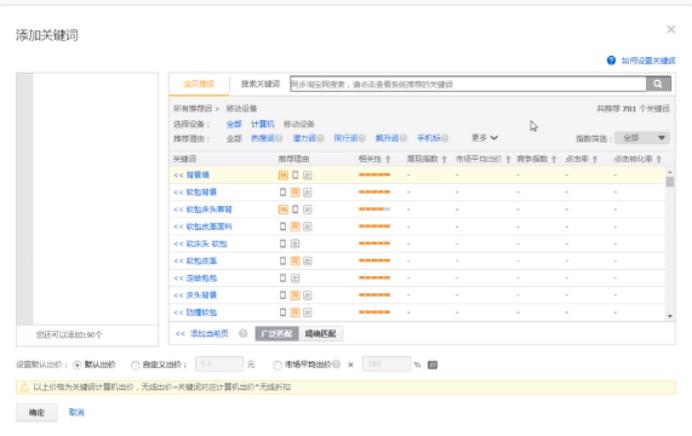Click orange tag icon in 床头背景 row
692x436 pixels.
tap(295, 295)
